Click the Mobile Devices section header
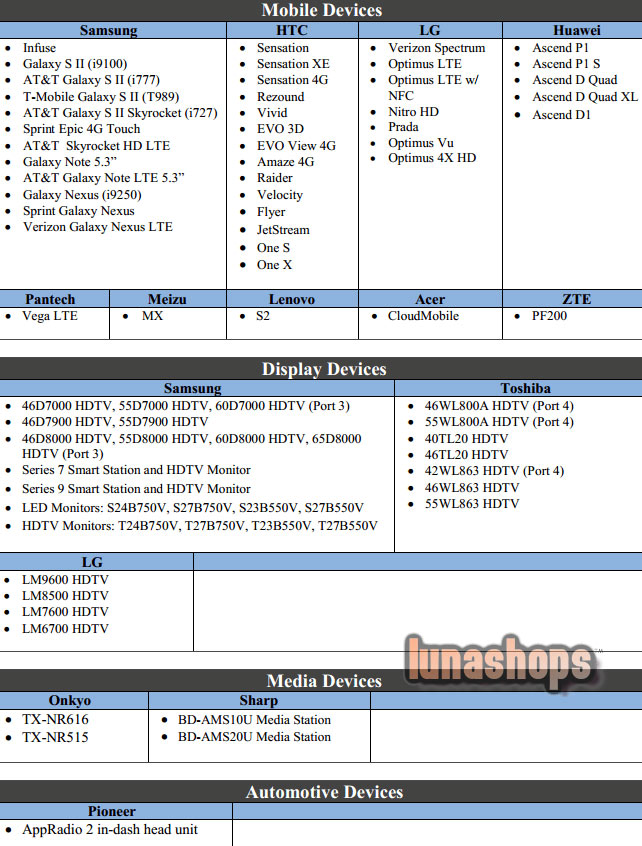Screen dimensions: 642x846 pyautogui.click(x=322, y=10)
